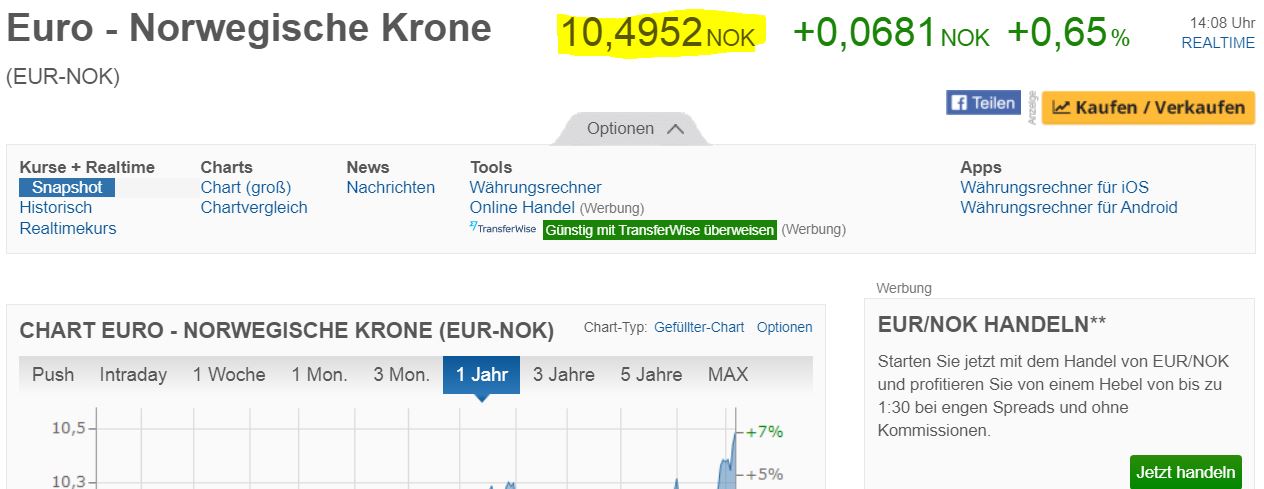Viewport: 1264px width, 489px height.
Task: Click the green Jetzt handeln button
Action: [x=1185, y=472]
